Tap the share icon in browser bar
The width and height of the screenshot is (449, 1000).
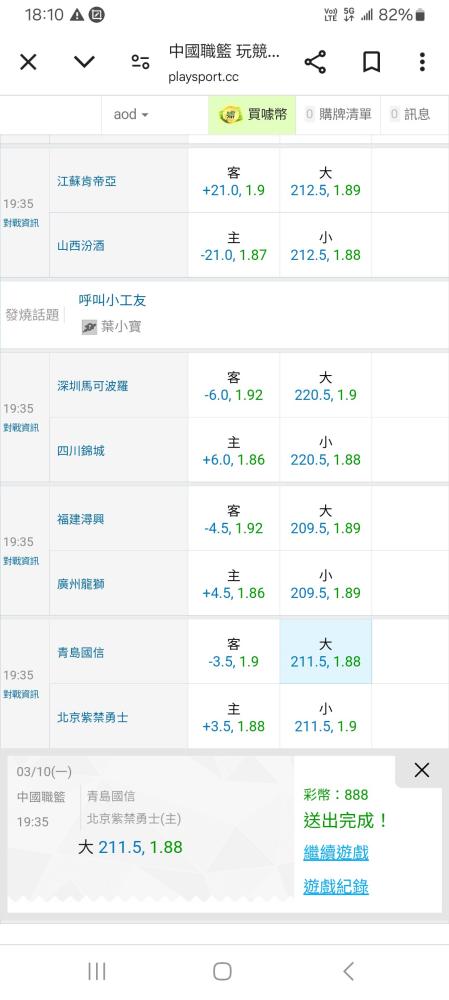tap(315, 62)
